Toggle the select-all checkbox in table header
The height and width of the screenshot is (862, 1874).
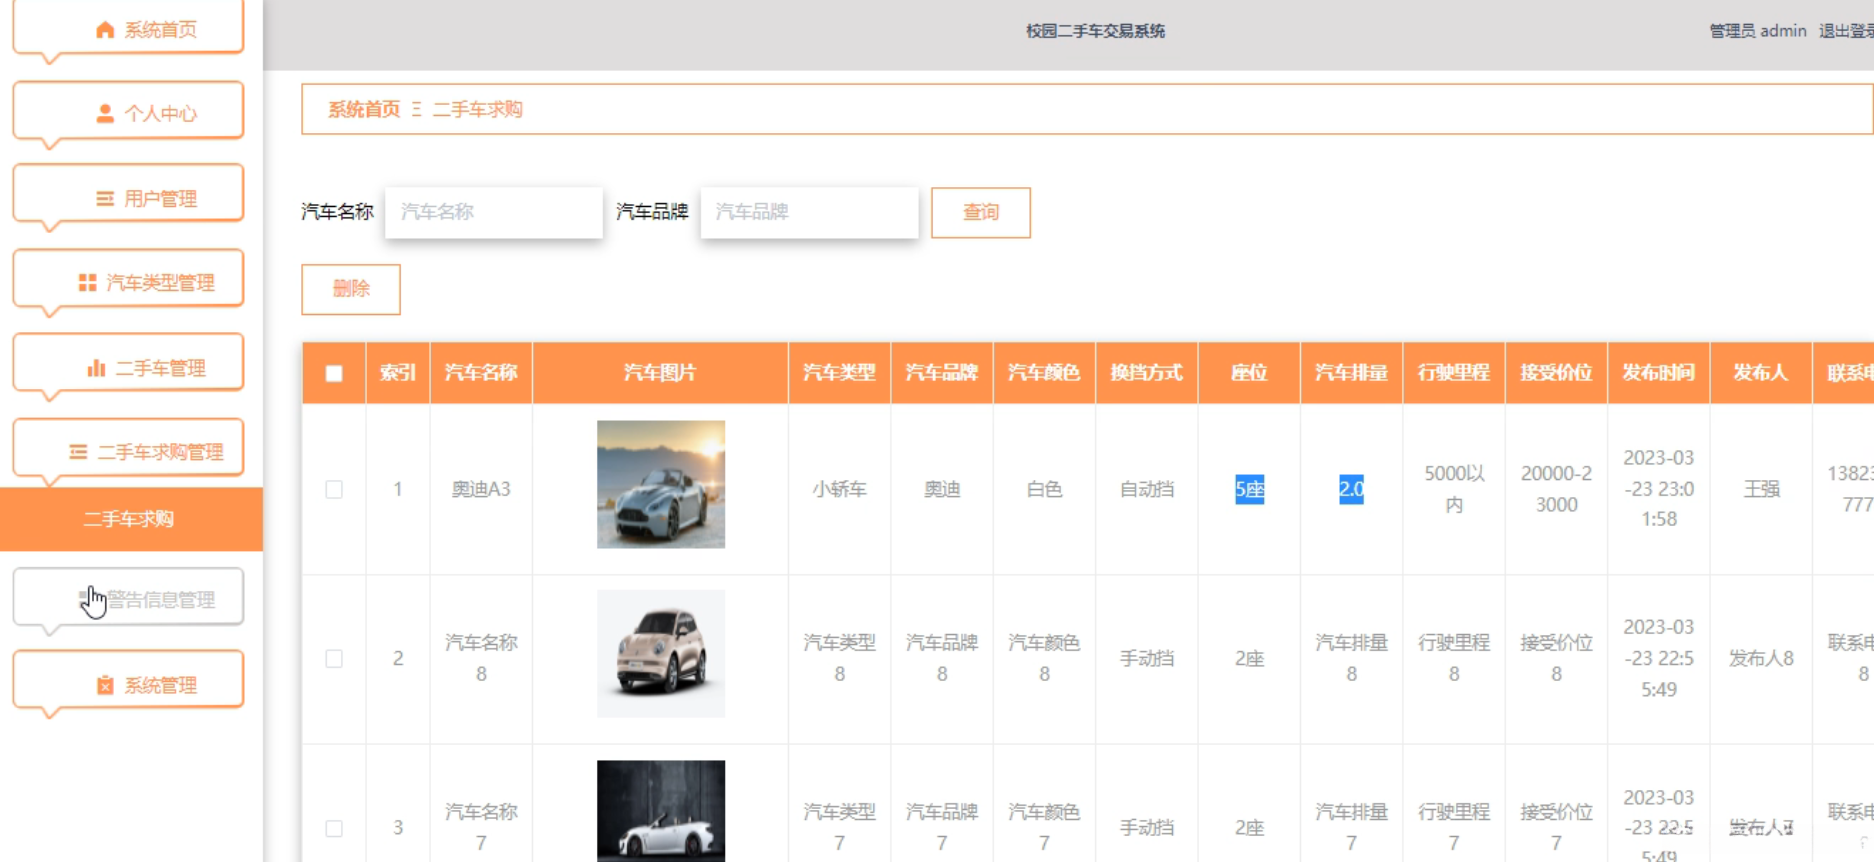click(x=334, y=373)
